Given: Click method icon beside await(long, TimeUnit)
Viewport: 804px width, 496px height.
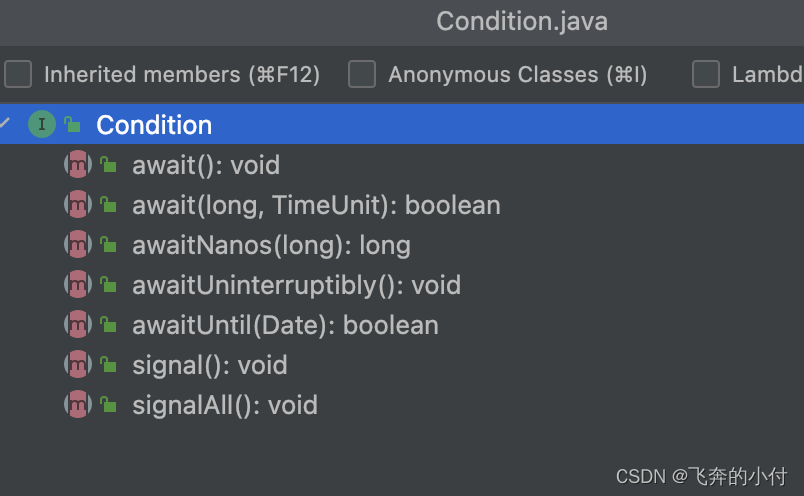Looking at the screenshot, I should tap(77, 205).
